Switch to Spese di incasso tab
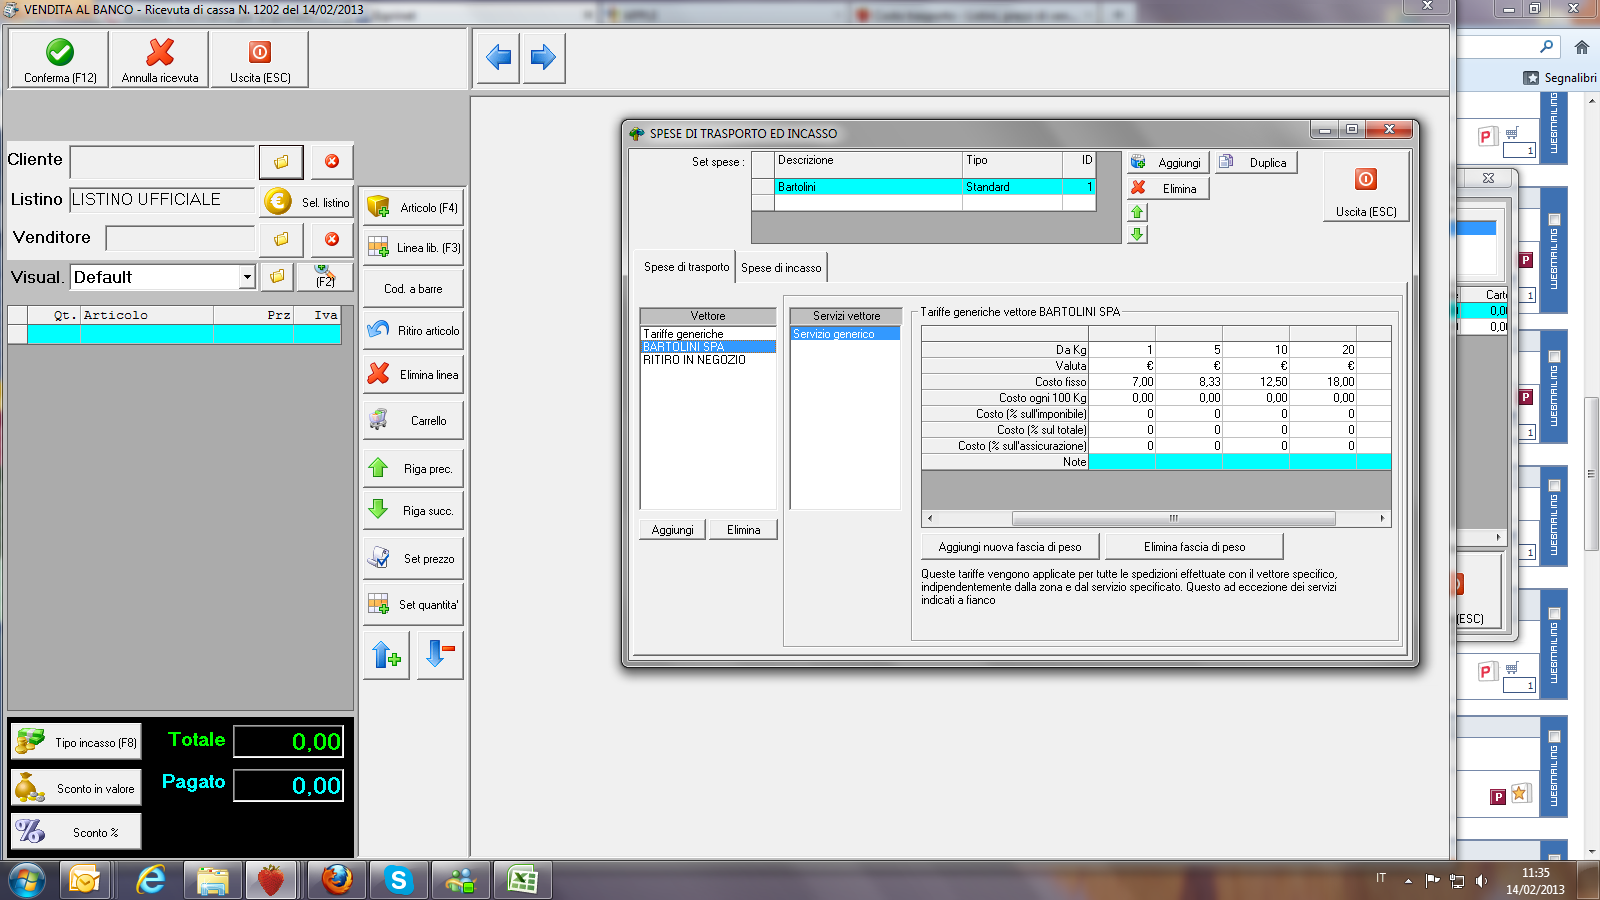Image resolution: width=1600 pixels, height=900 pixels. pos(781,268)
